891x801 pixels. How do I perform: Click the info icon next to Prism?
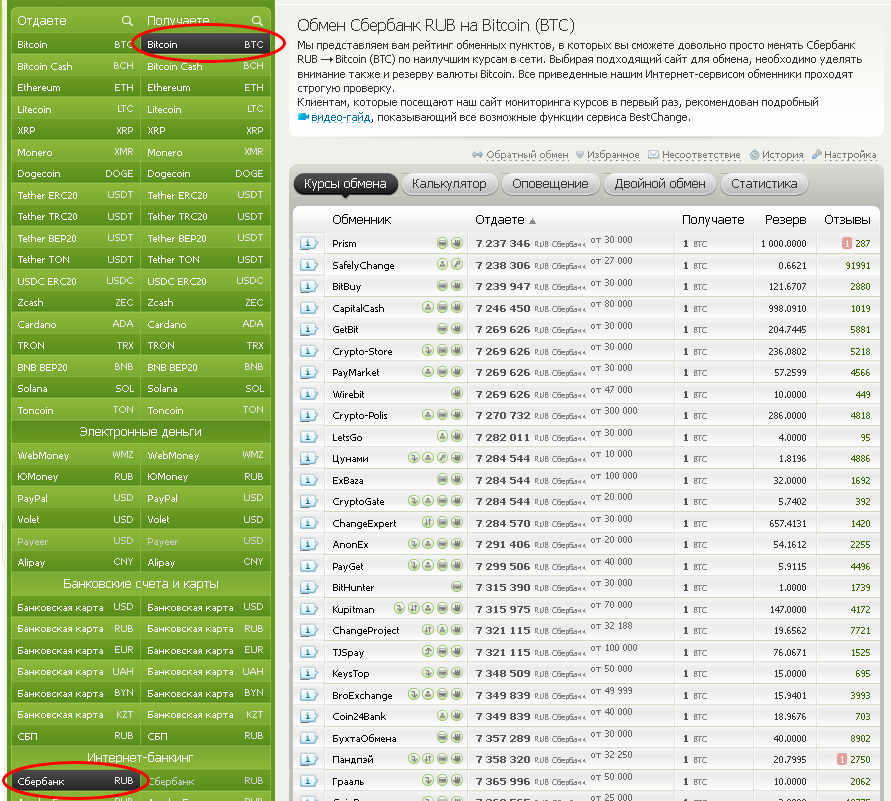pos(309,244)
